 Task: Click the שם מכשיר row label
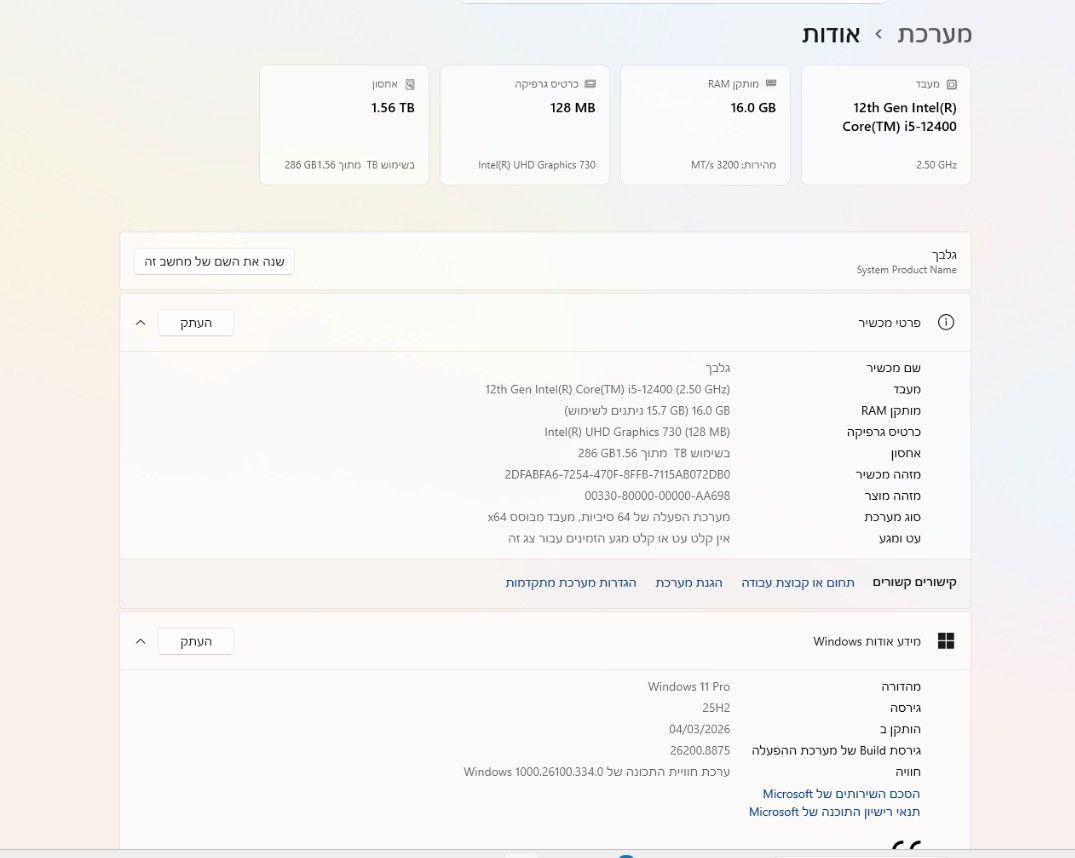click(x=893, y=368)
